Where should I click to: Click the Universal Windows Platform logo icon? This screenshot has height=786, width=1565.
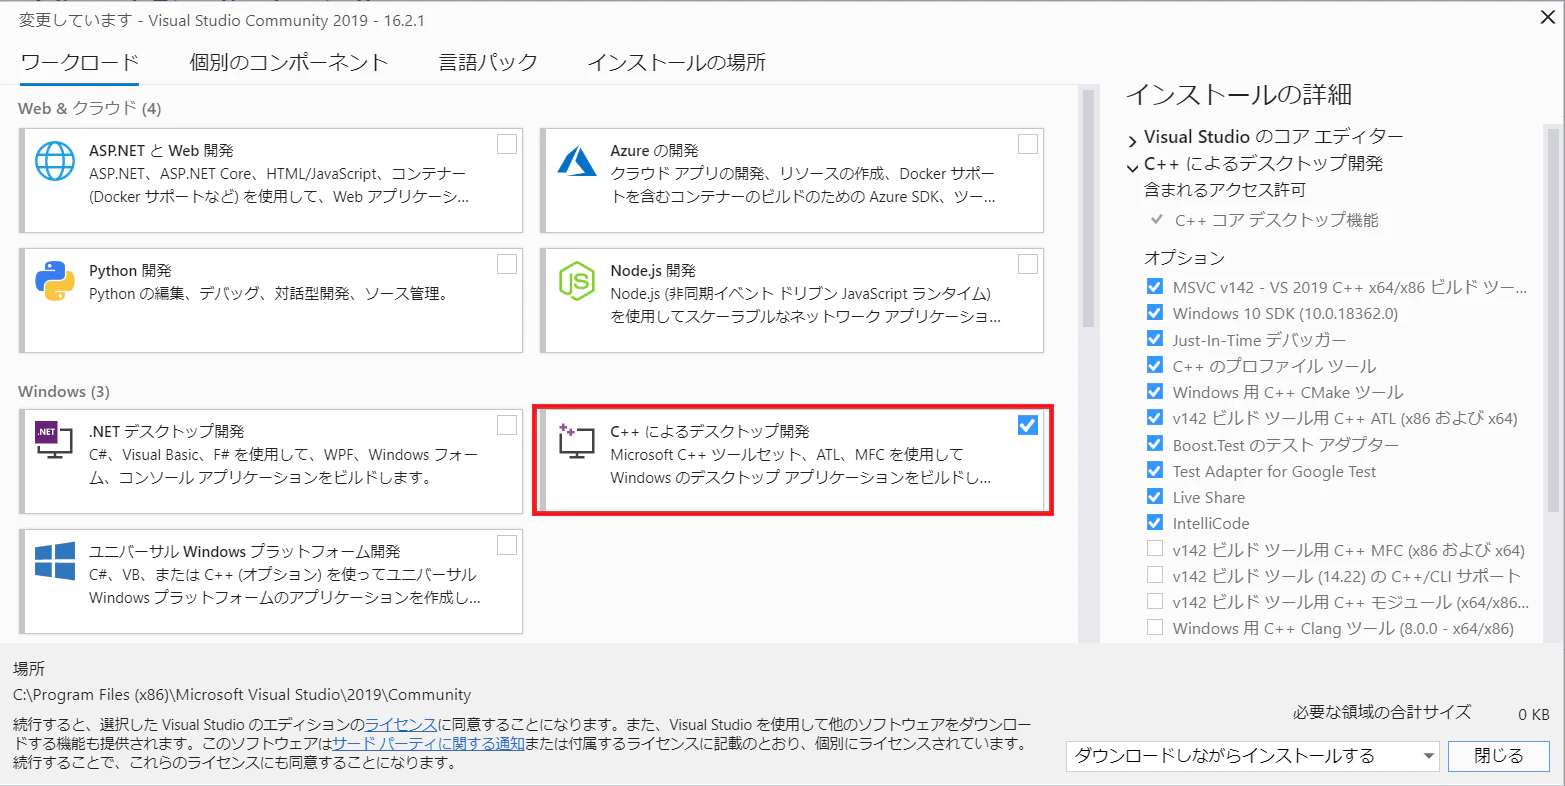pos(55,560)
